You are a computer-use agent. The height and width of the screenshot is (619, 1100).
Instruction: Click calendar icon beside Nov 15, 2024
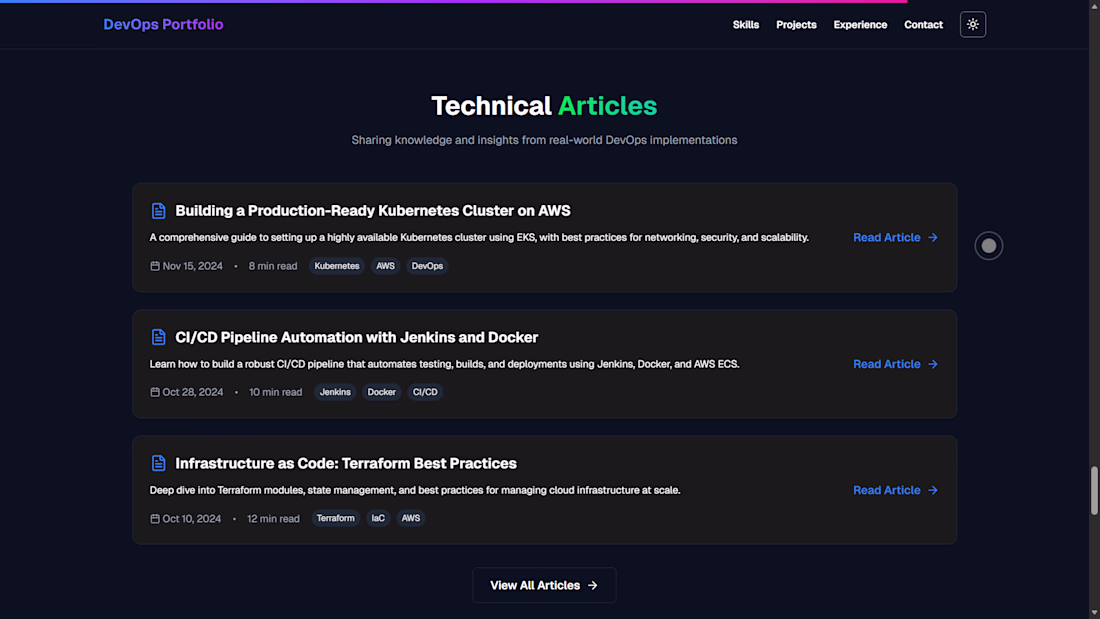pos(154,266)
